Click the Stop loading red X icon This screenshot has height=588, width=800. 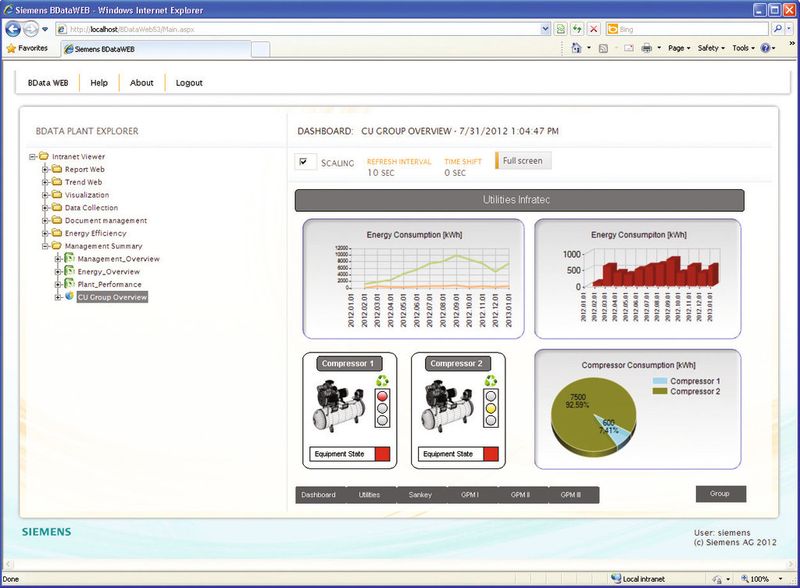click(593, 29)
